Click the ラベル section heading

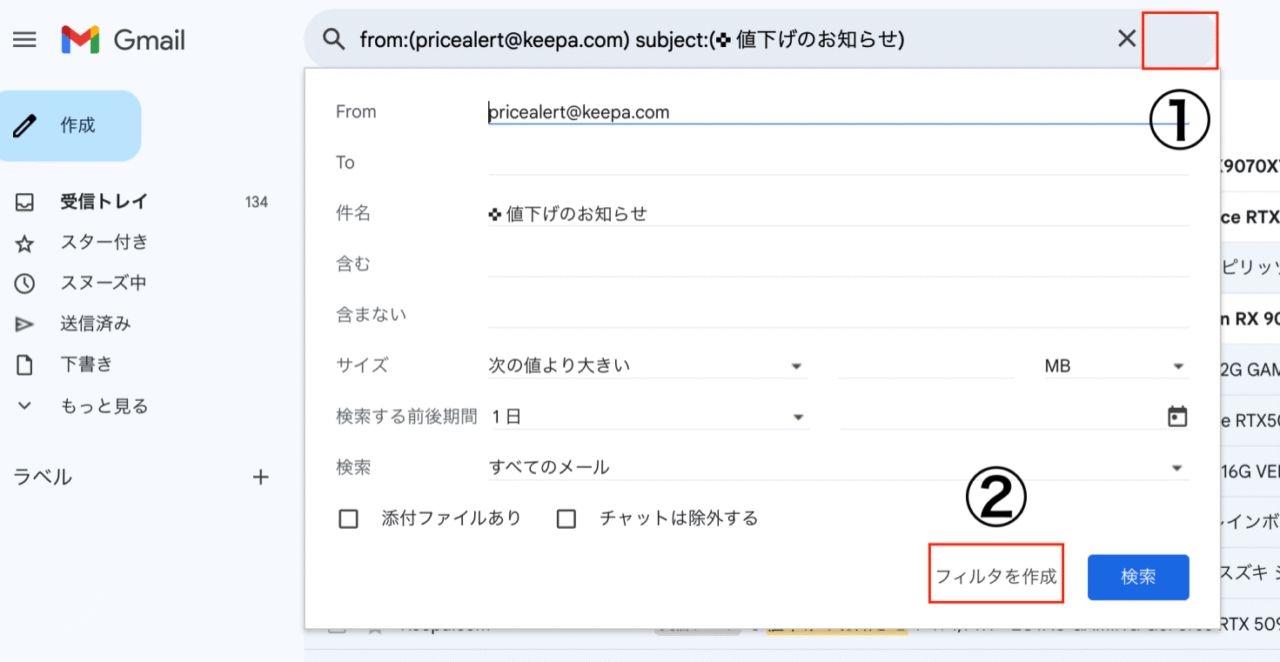42,477
